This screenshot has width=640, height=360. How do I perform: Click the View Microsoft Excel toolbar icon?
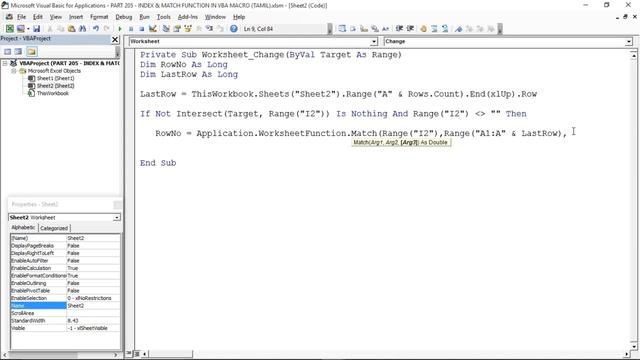(9, 29)
